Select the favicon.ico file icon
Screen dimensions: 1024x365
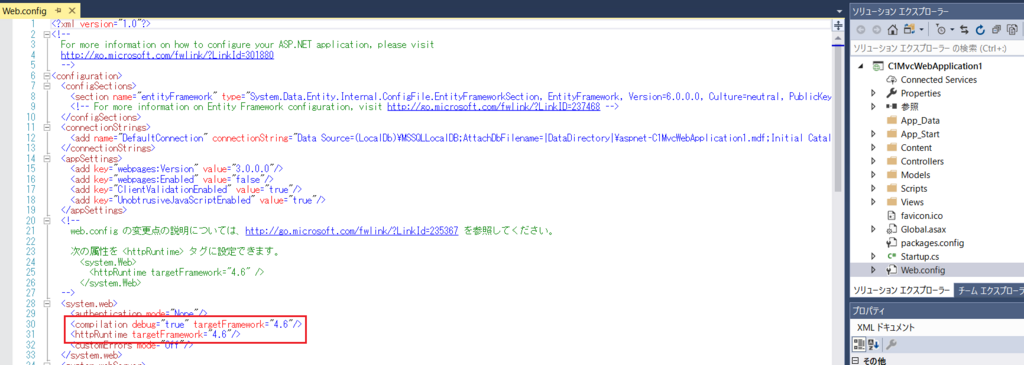tap(891, 215)
